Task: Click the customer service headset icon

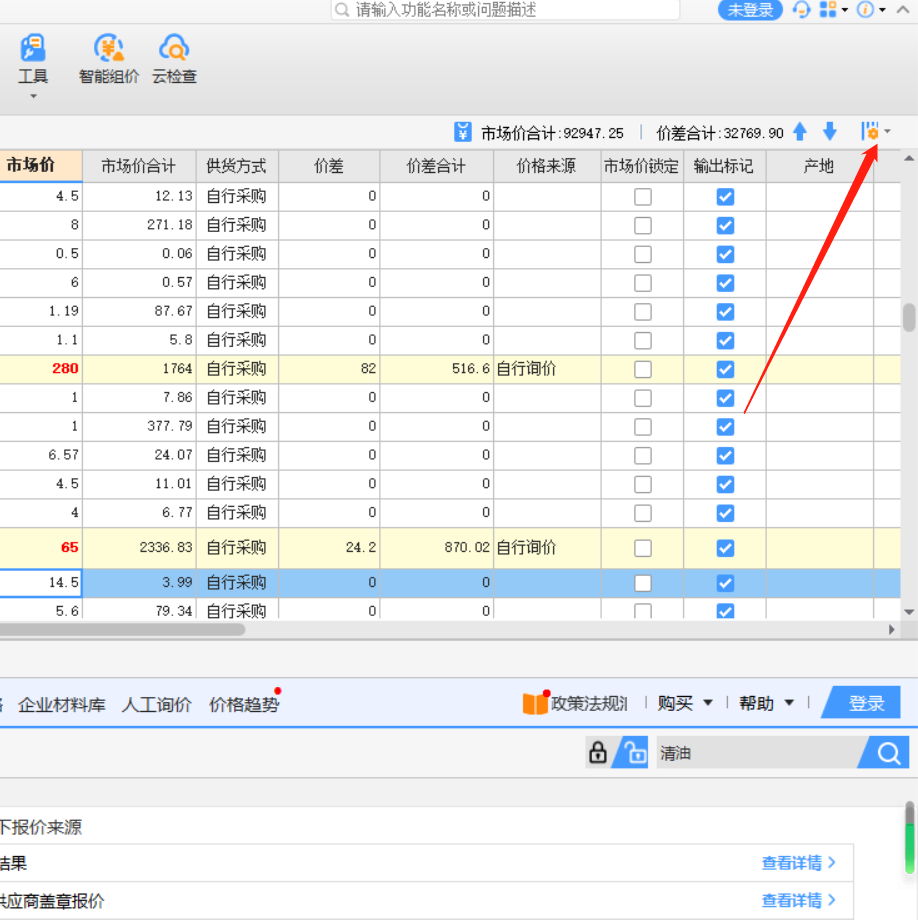Action: click(801, 9)
